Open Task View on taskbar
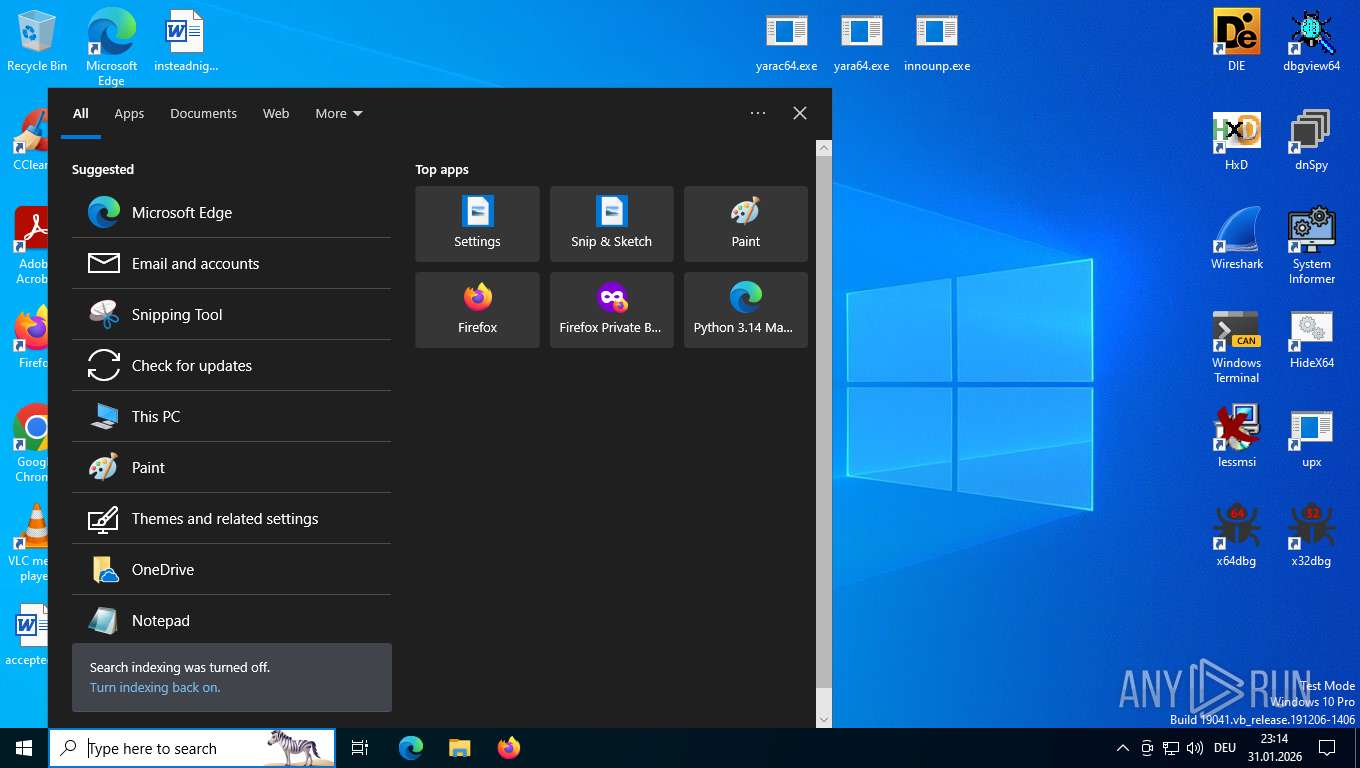 [x=360, y=748]
